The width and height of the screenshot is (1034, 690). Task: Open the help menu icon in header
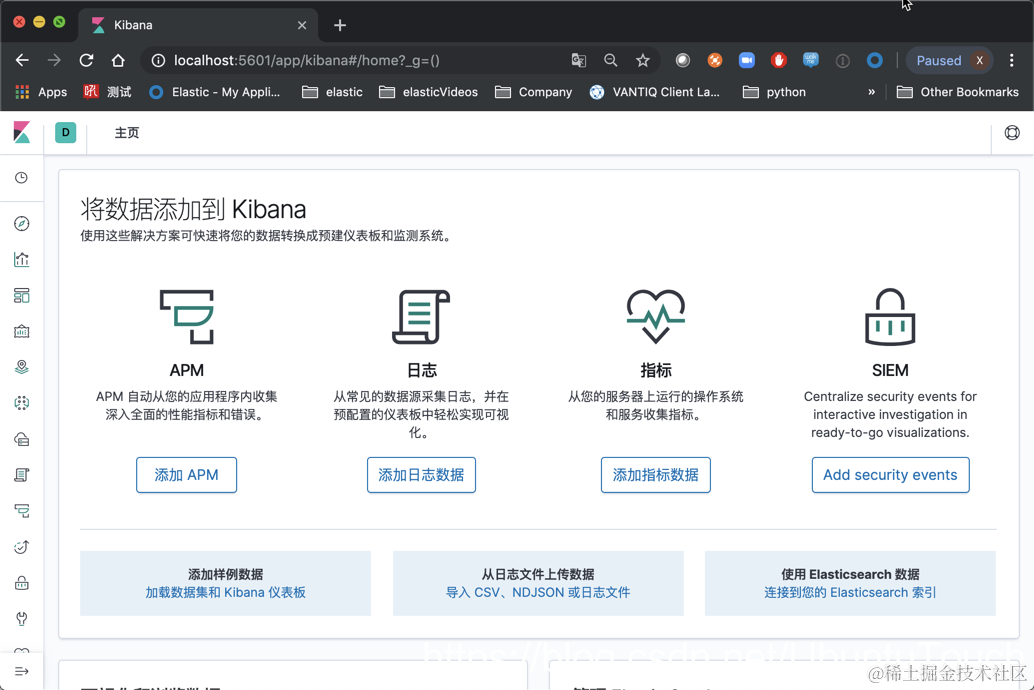pyautogui.click(x=1012, y=133)
